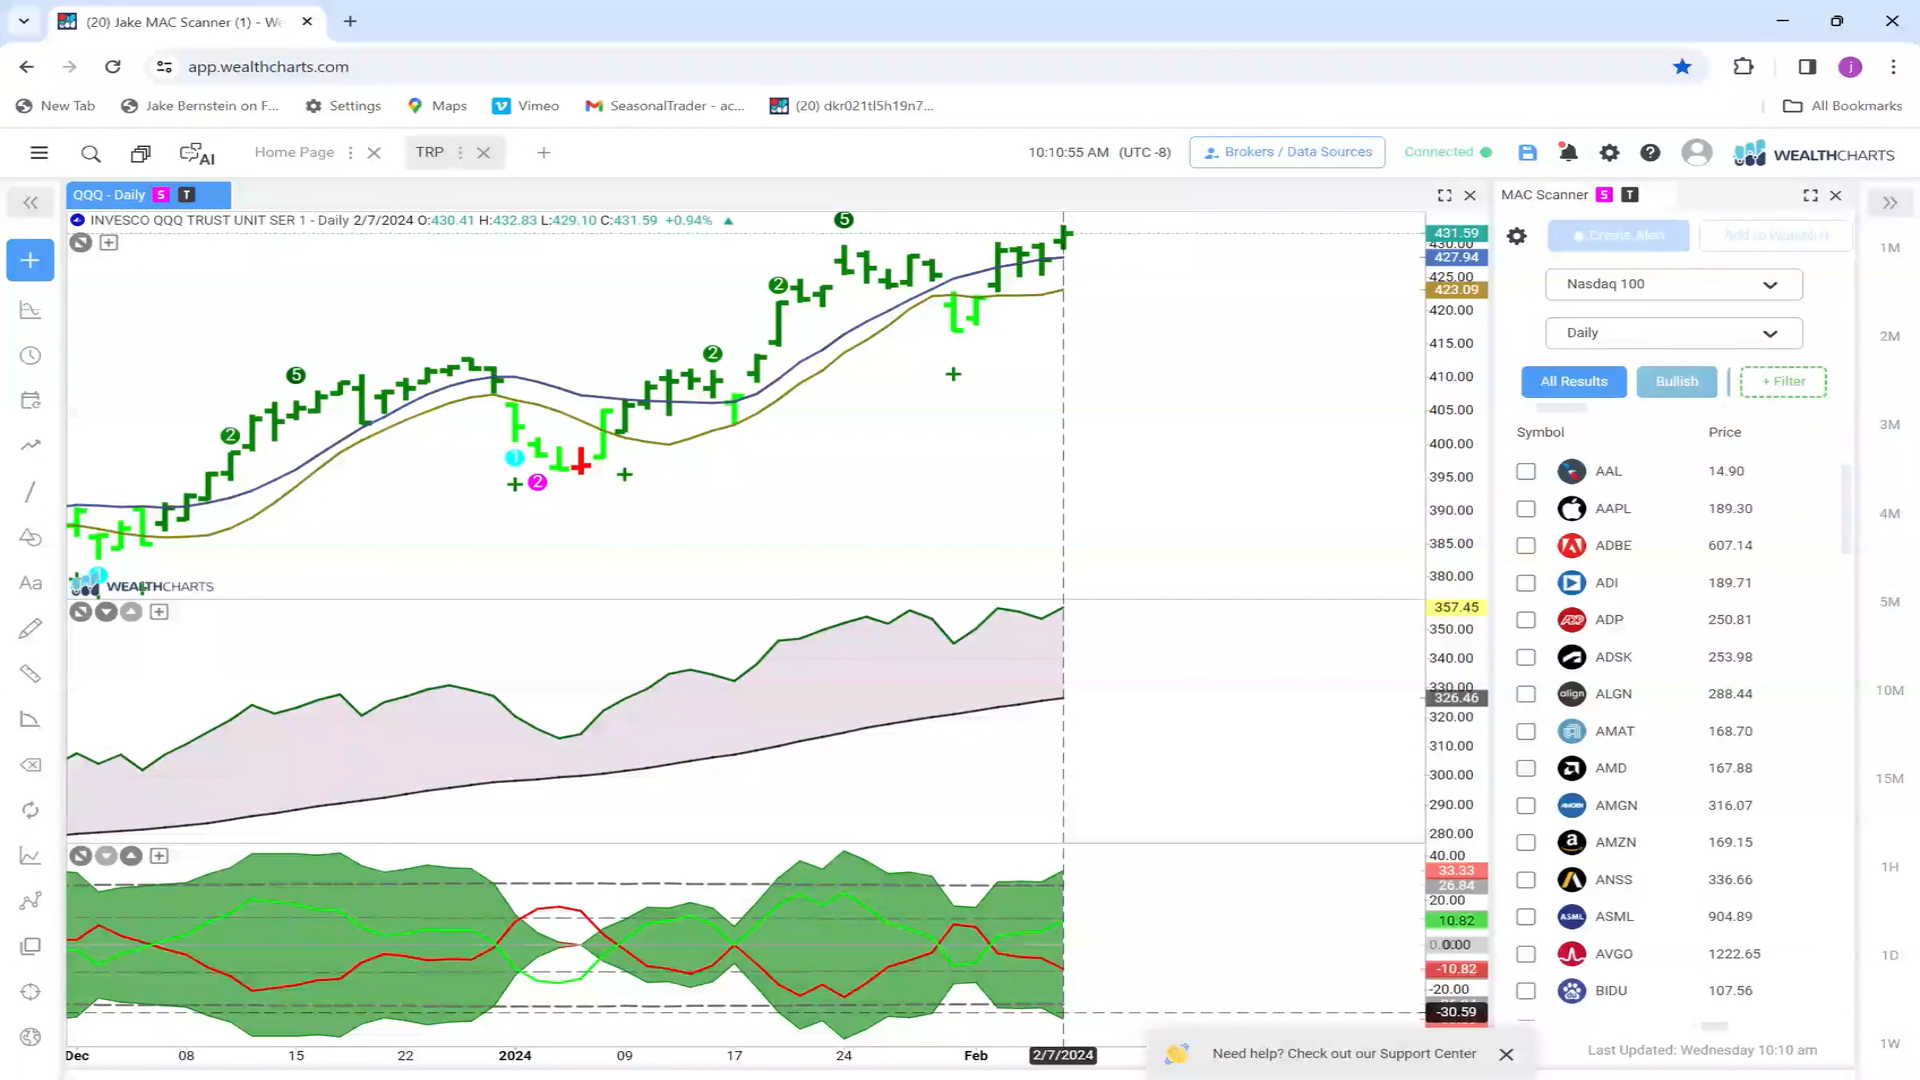The height and width of the screenshot is (1080, 1920).
Task: Maximize the QQQ chart panel
Action: tap(1444, 195)
